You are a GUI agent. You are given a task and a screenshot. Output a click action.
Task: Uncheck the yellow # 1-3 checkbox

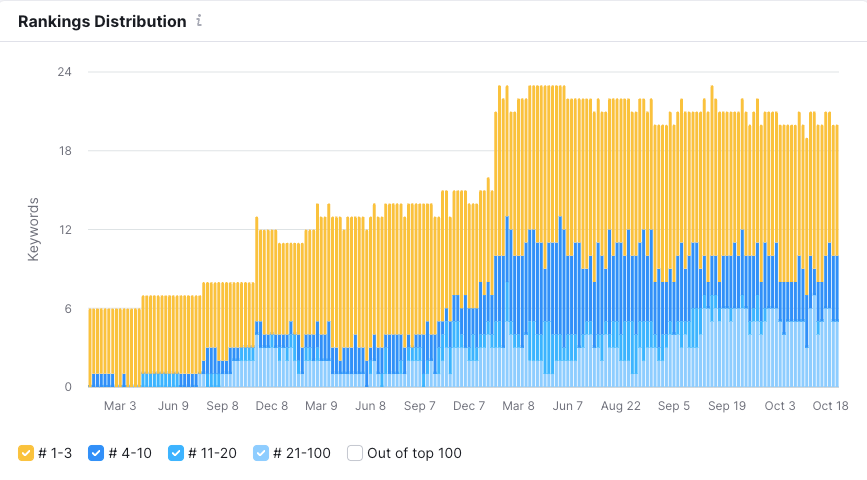(x=26, y=453)
